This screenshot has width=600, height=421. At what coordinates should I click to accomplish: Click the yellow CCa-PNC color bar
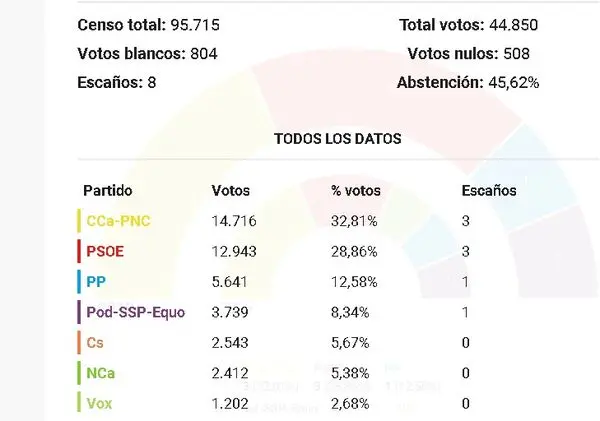pyautogui.click(x=79, y=221)
